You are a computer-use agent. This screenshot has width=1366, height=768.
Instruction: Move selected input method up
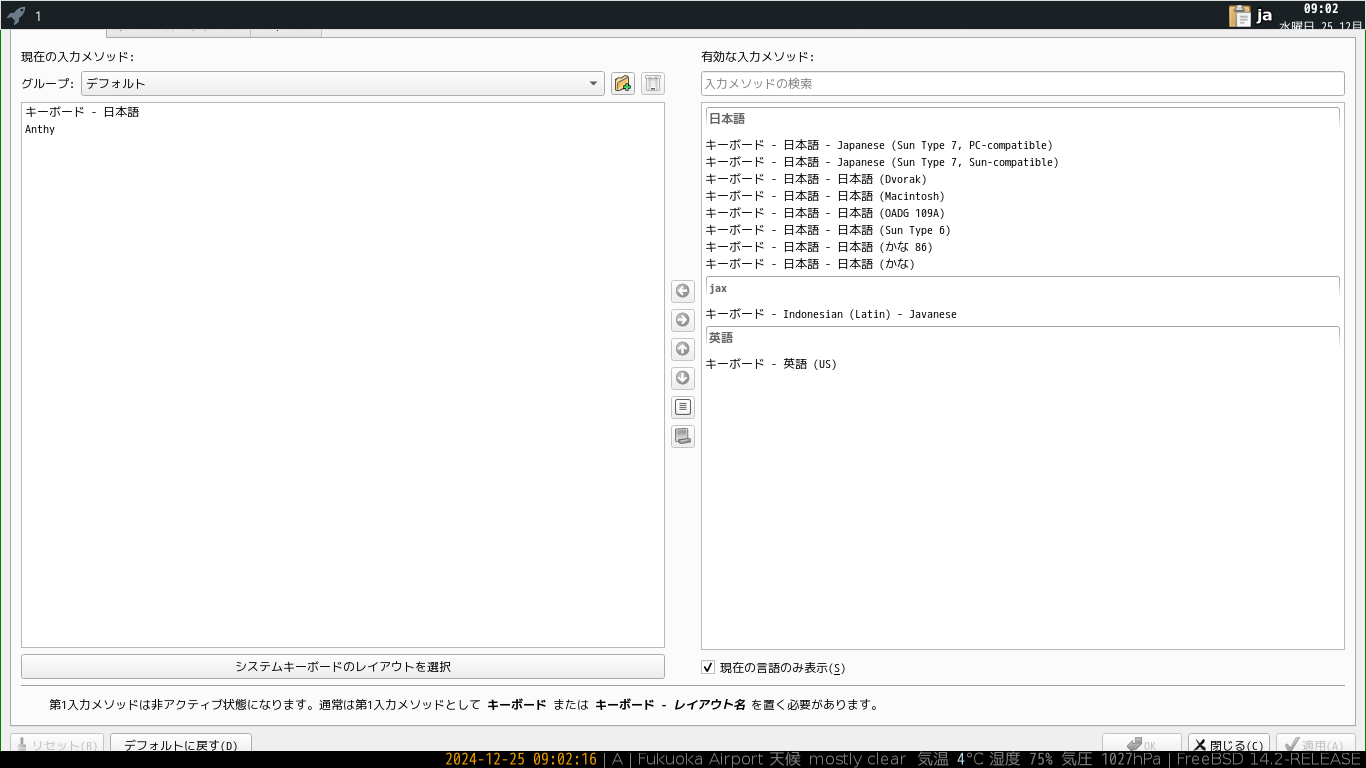pos(683,349)
